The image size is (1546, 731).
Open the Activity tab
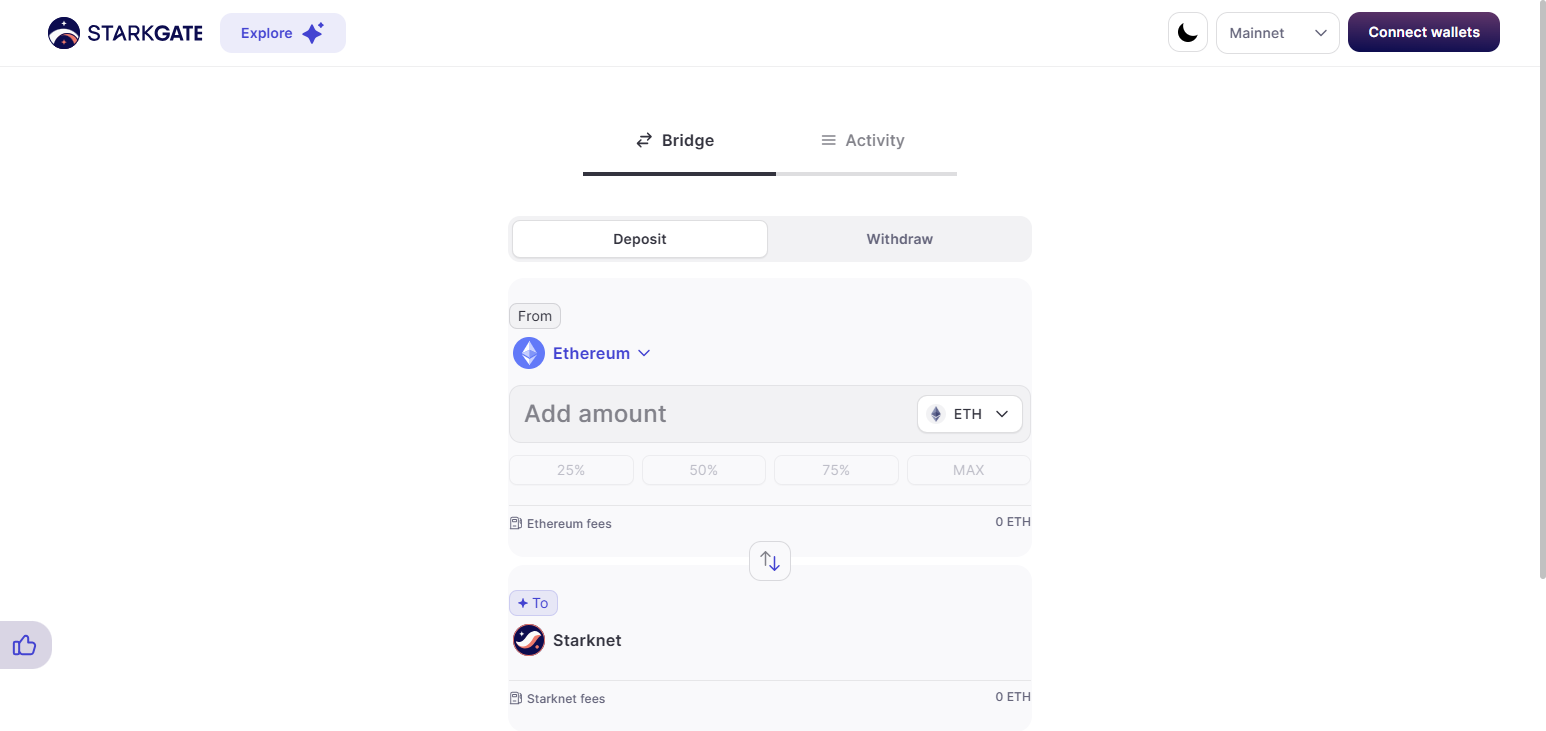(x=862, y=140)
